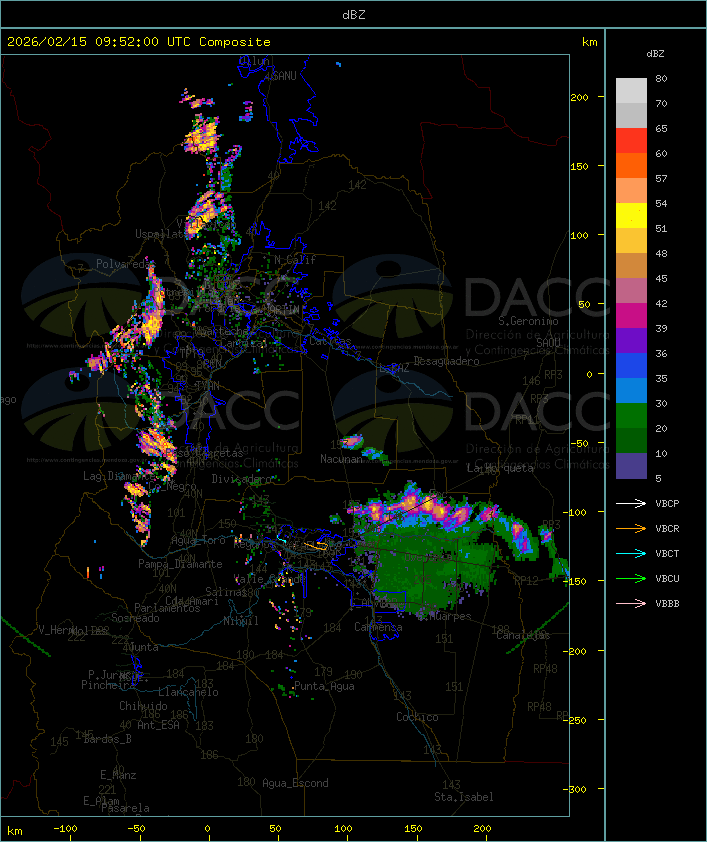Click the Lag.Diamante map label
Screen dimensions: 707x842
(x=117, y=476)
